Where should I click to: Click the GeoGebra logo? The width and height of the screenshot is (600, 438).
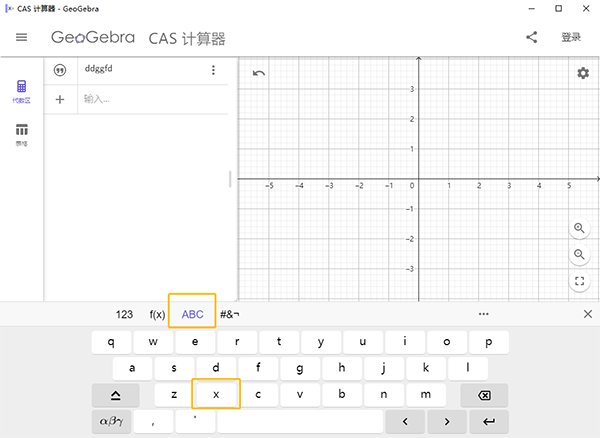pyautogui.click(x=93, y=37)
